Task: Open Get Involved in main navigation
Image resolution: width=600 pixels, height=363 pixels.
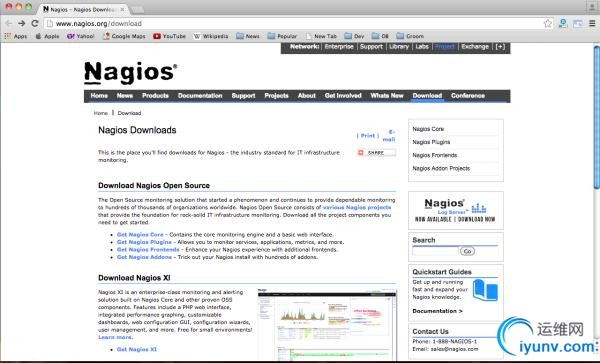Action: click(343, 96)
